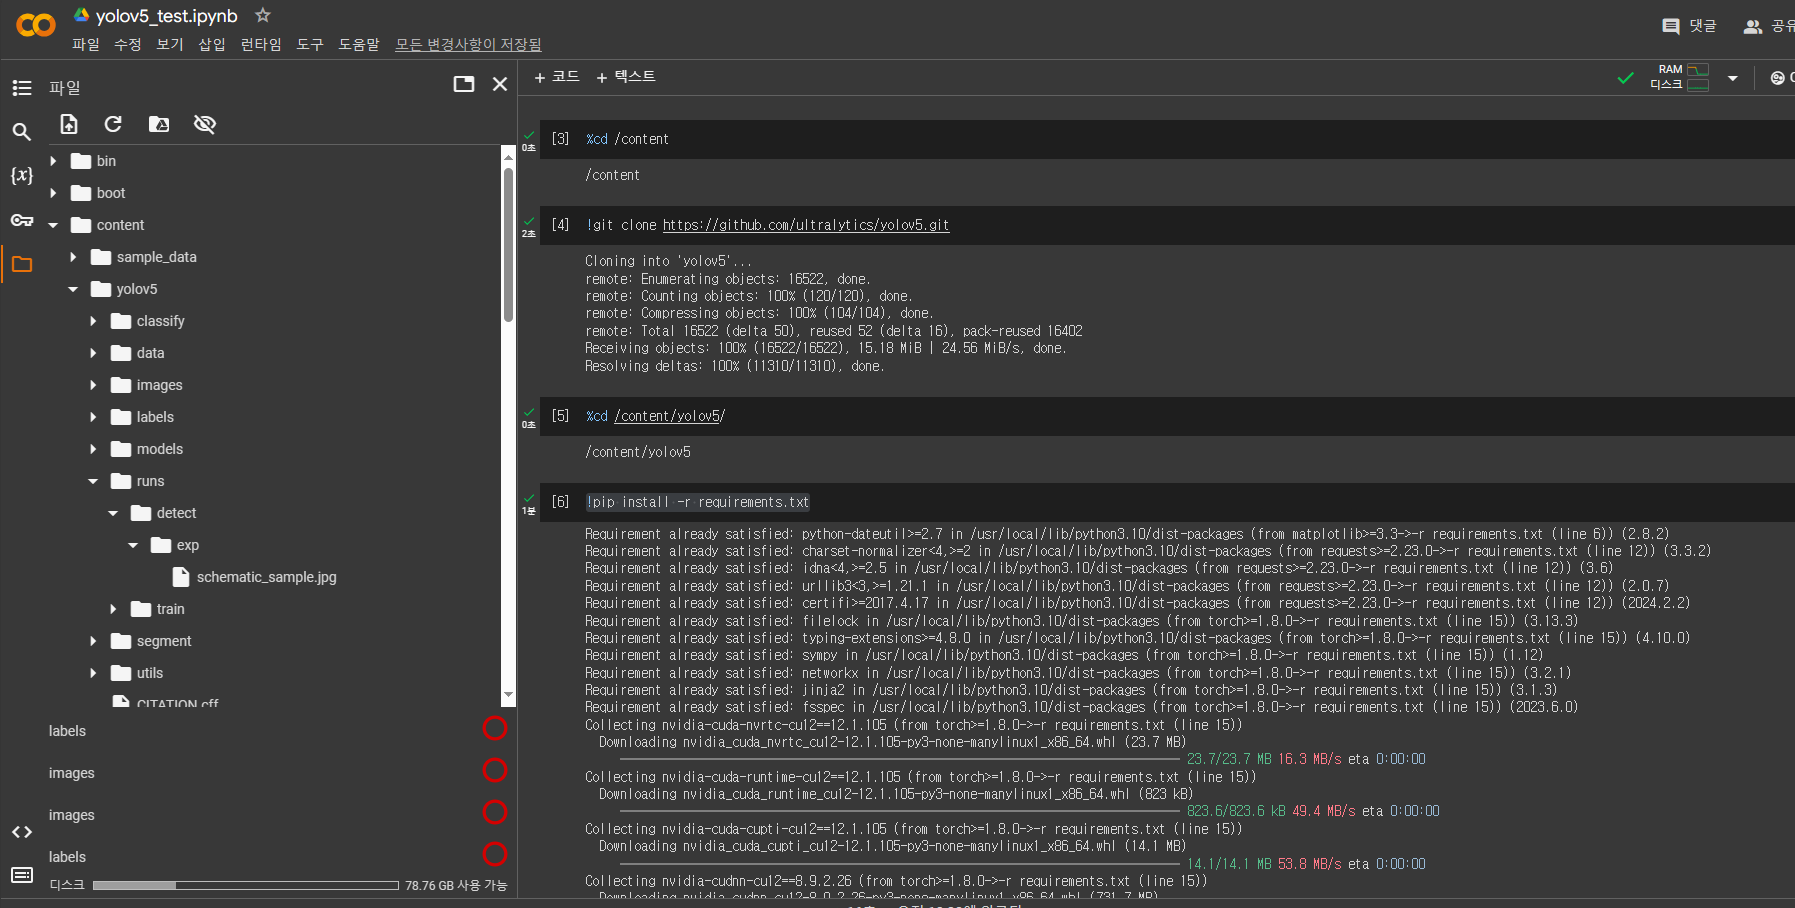Open the Colab home logo

pos(36,25)
